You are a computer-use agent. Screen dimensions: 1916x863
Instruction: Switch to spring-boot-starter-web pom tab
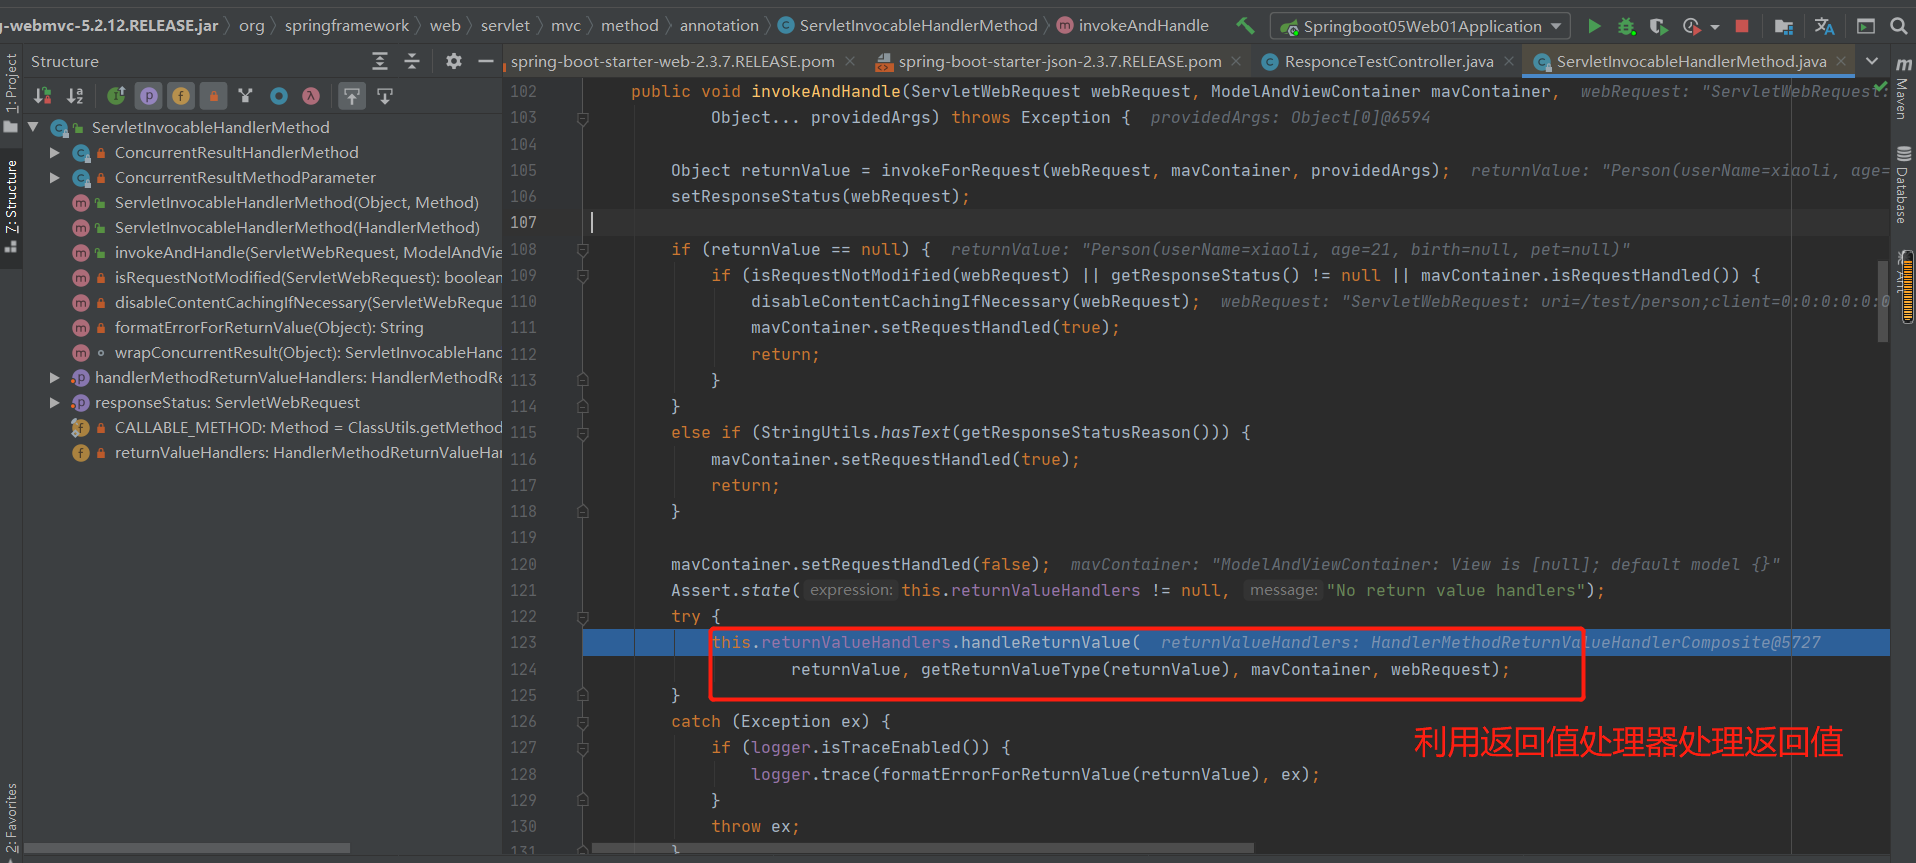672,61
